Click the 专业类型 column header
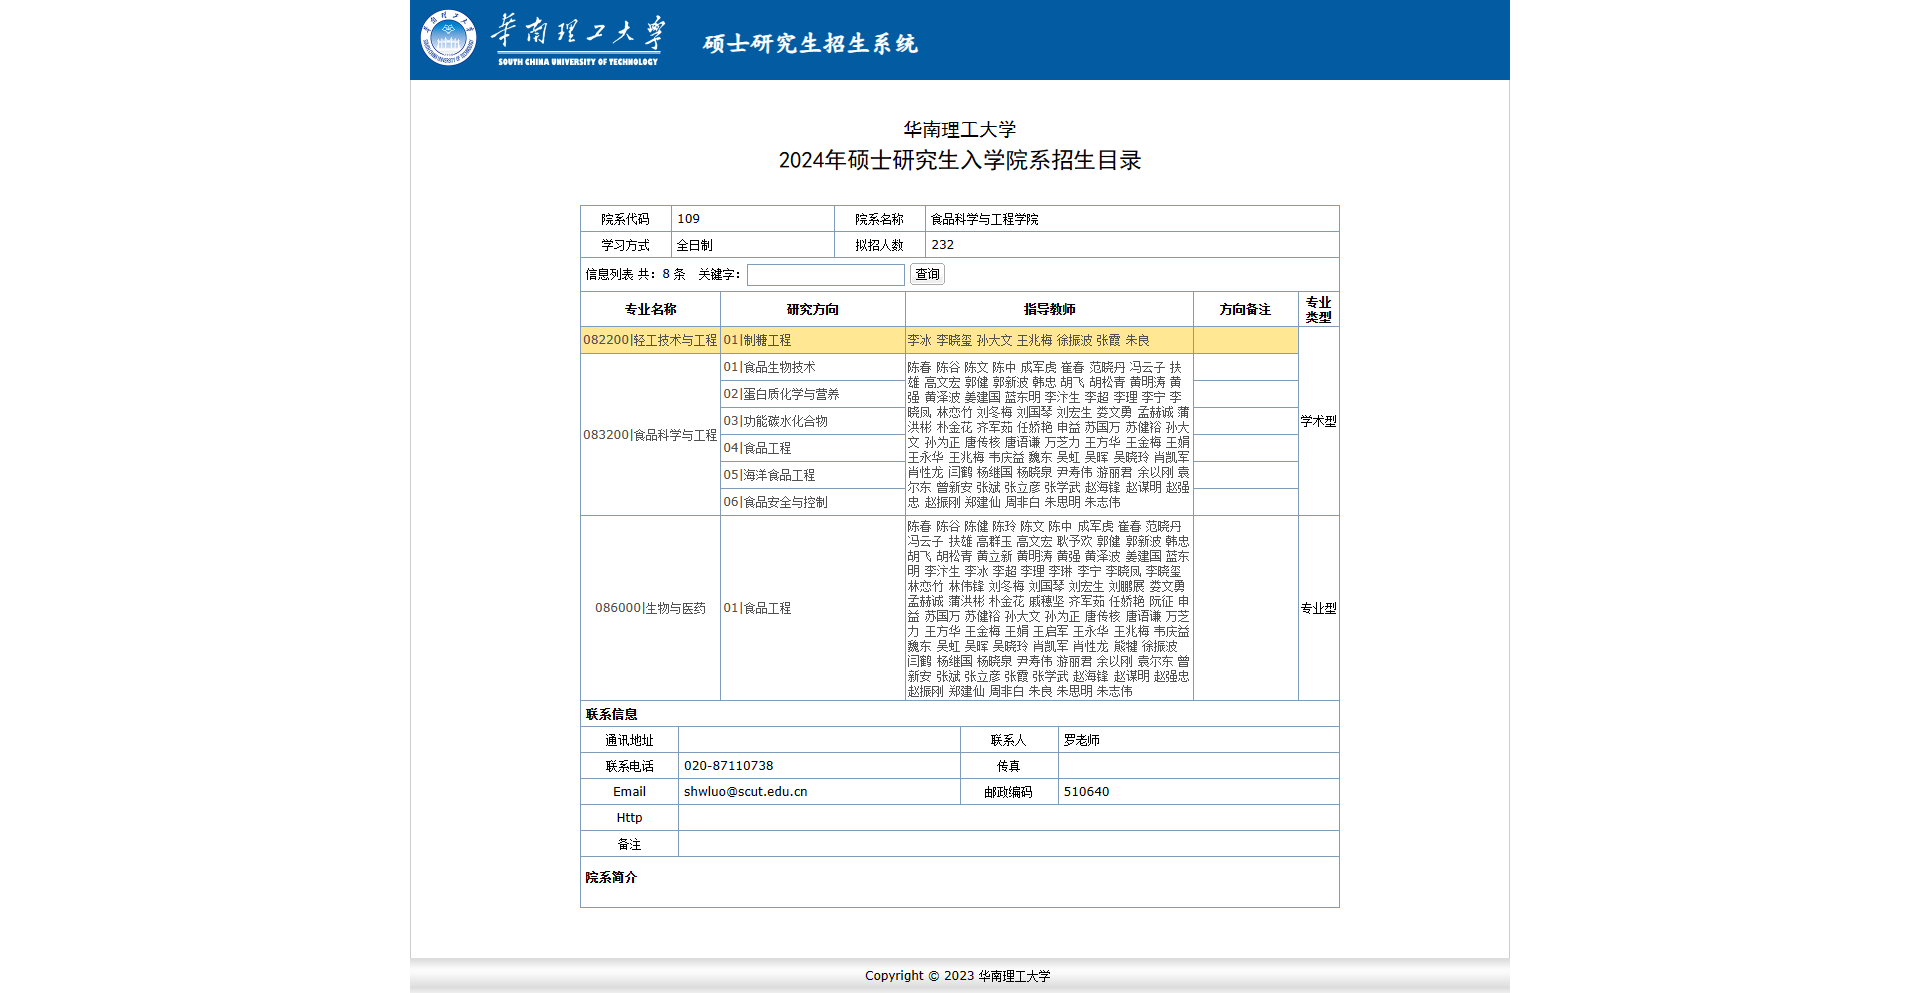 1318,309
